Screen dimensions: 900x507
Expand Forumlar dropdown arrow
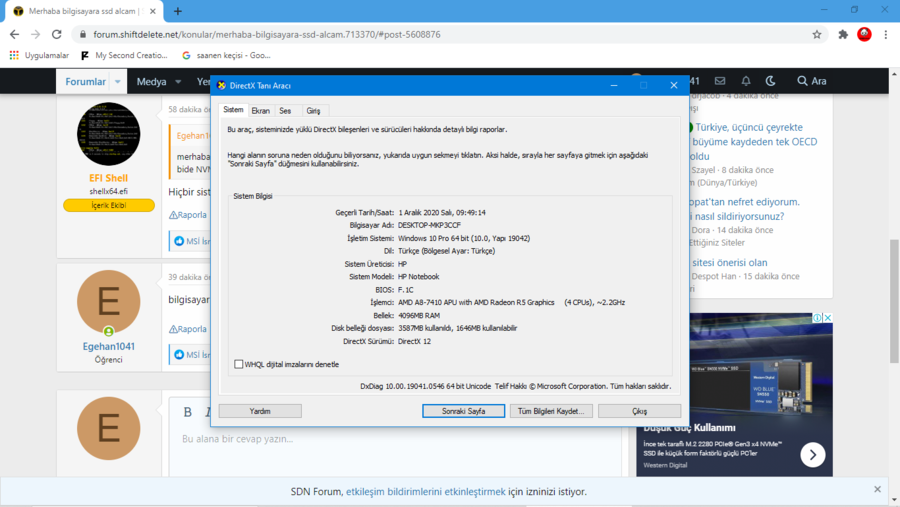coord(118,82)
